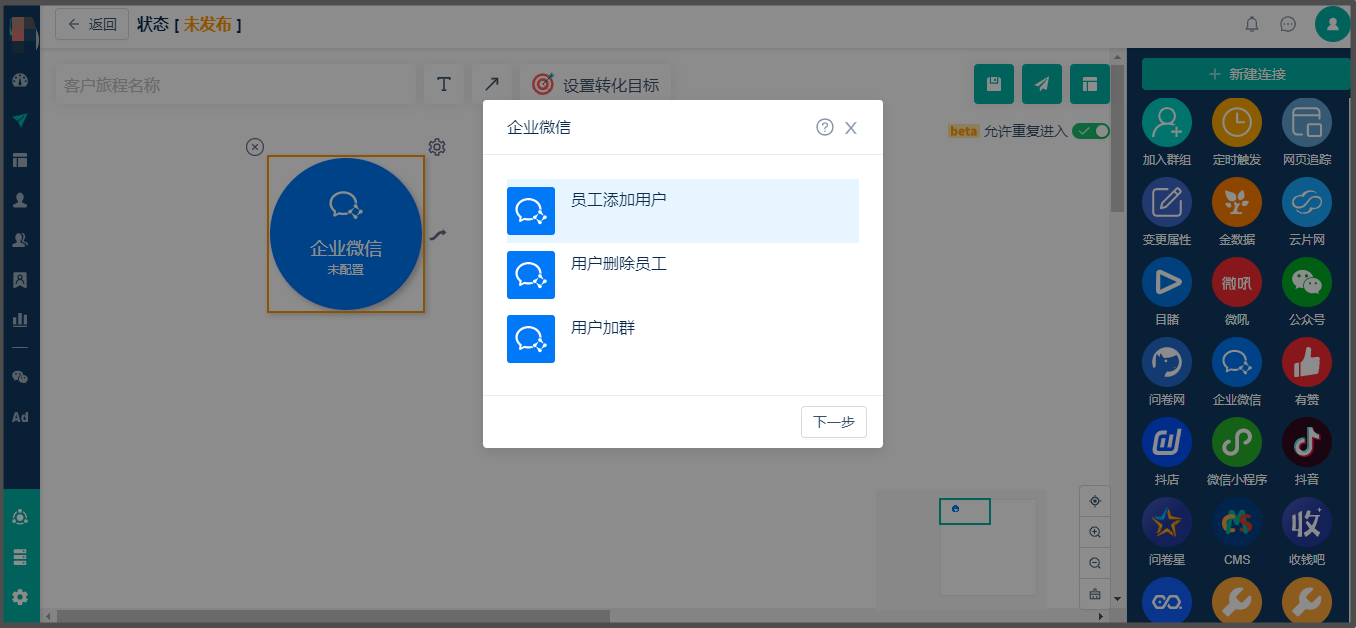
Task: Zoom in on the canvas
Action: click(x=1095, y=532)
